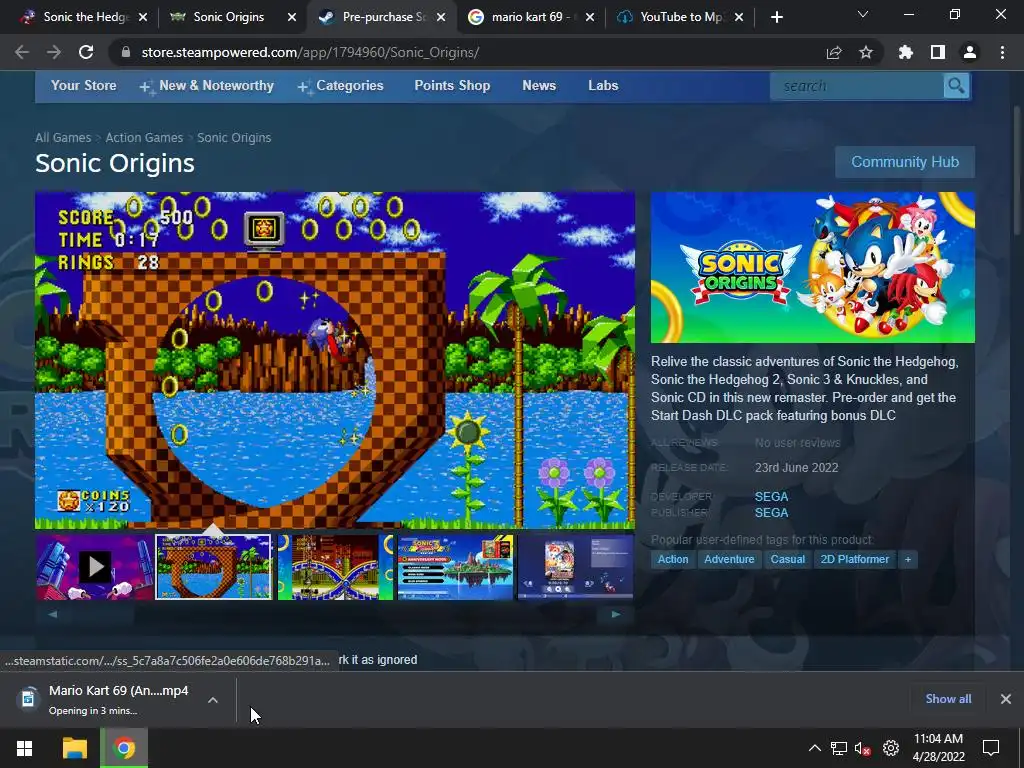Click the clock showing 11:04 AM

pyautogui.click(x=938, y=739)
